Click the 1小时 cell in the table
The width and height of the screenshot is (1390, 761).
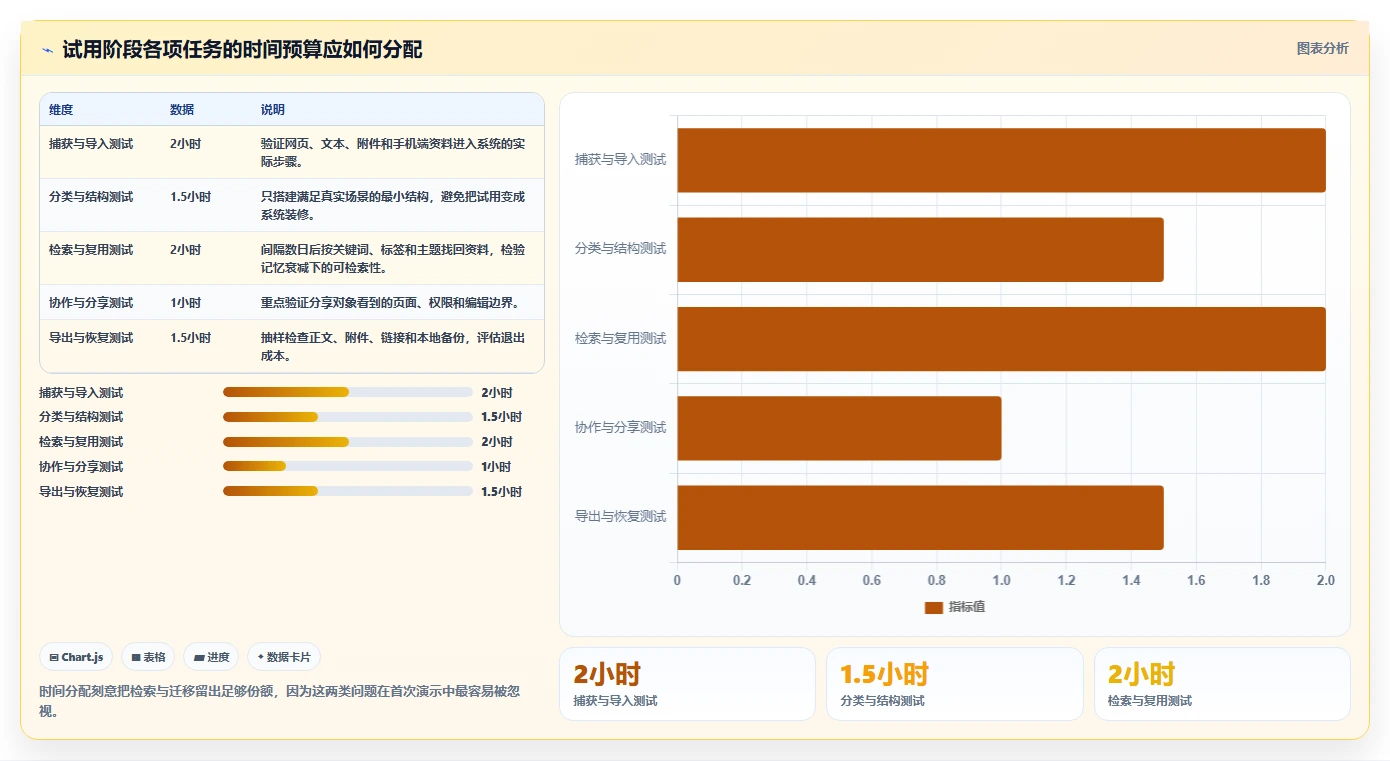point(186,303)
